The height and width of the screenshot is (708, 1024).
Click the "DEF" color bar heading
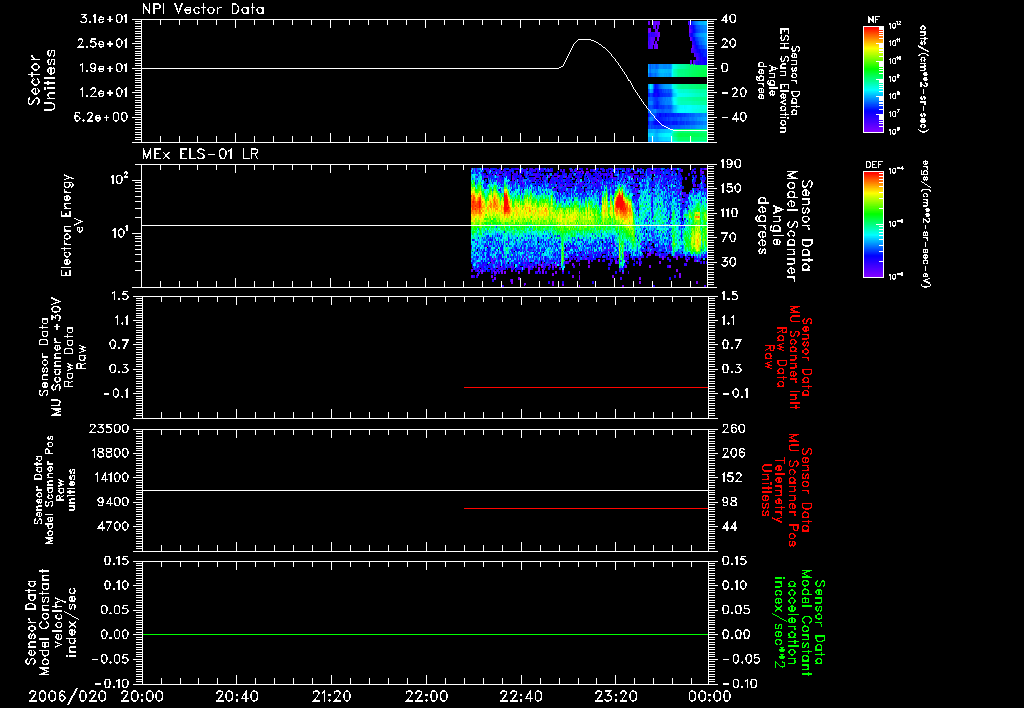[873, 165]
